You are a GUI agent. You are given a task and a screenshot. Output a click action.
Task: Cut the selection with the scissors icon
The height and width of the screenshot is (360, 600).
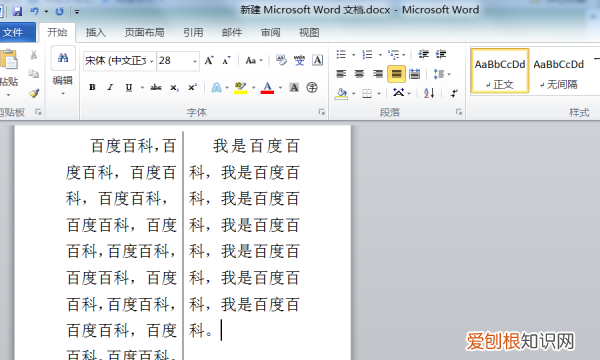pos(34,55)
